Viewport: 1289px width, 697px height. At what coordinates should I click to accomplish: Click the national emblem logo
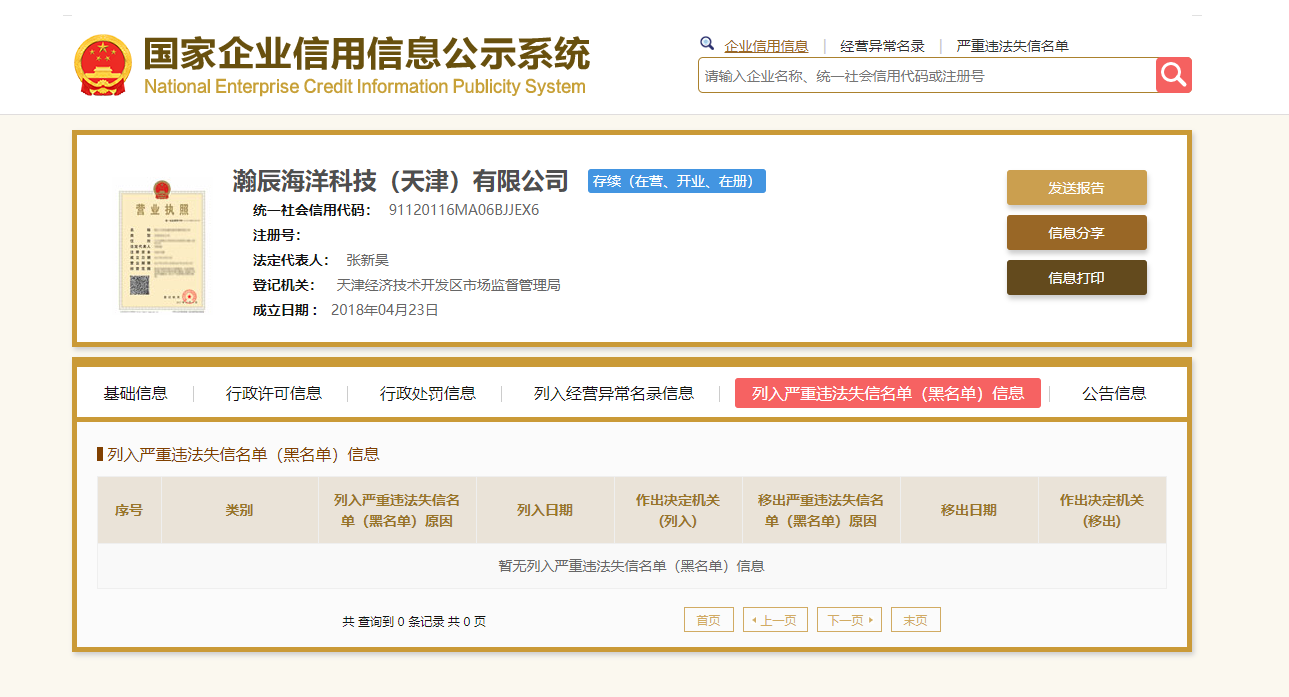(103, 66)
